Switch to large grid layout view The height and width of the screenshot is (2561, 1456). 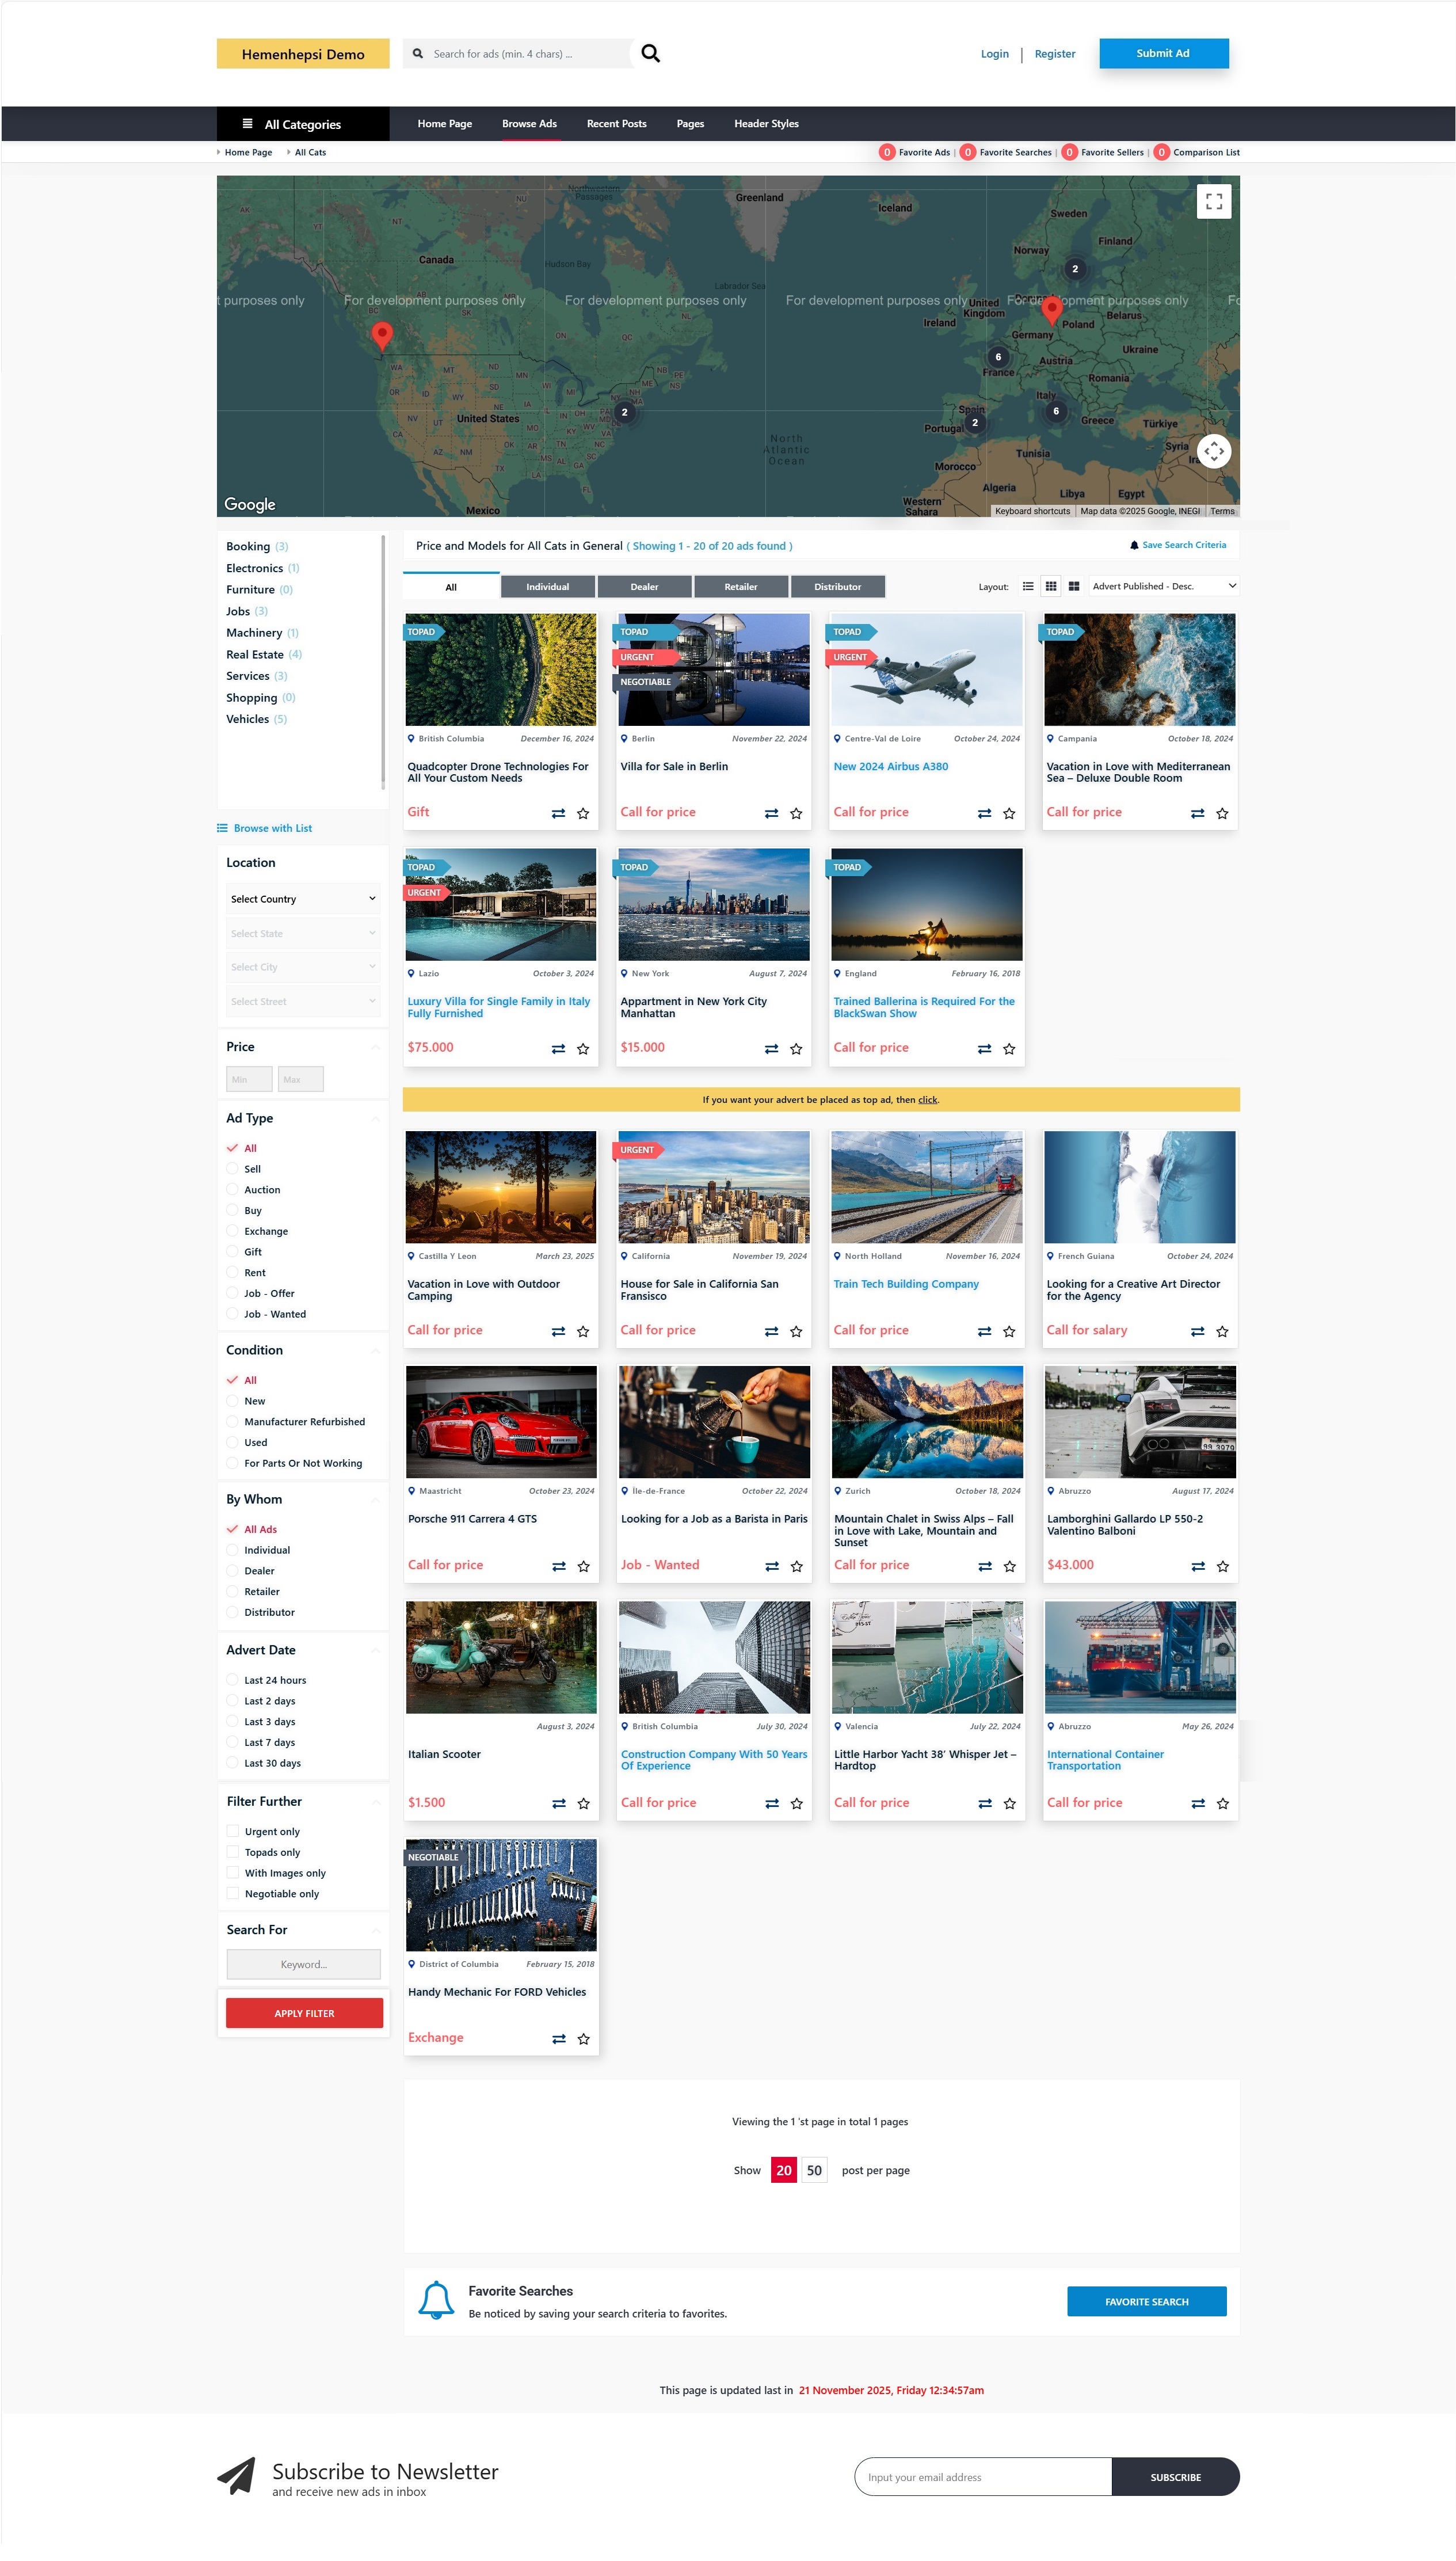click(x=1073, y=586)
